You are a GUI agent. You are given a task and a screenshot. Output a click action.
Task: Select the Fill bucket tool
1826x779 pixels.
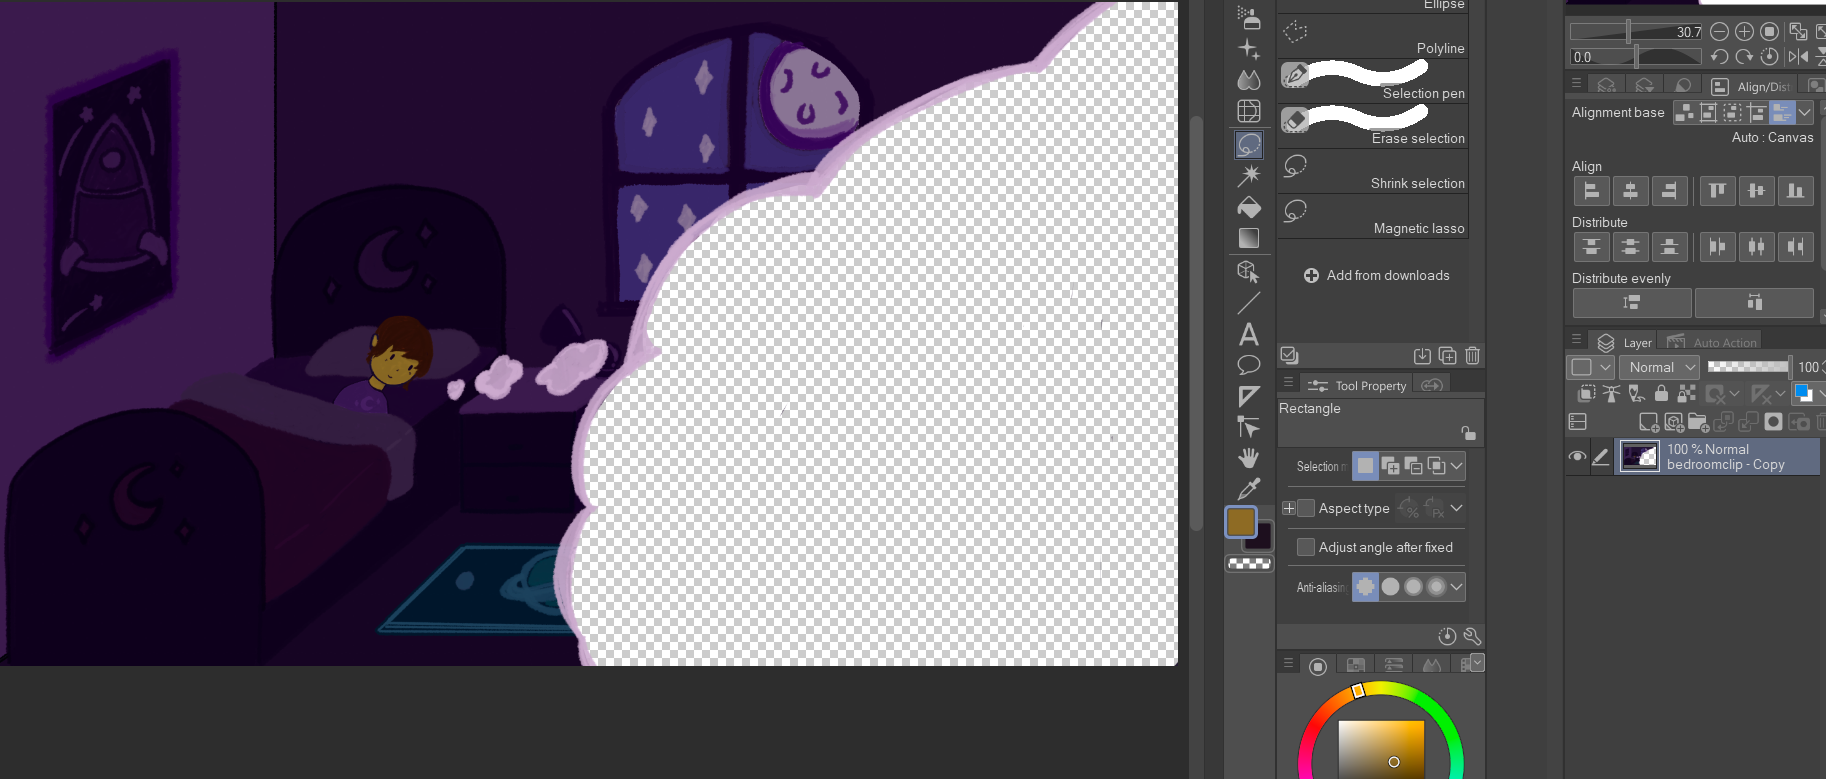point(1249,207)
